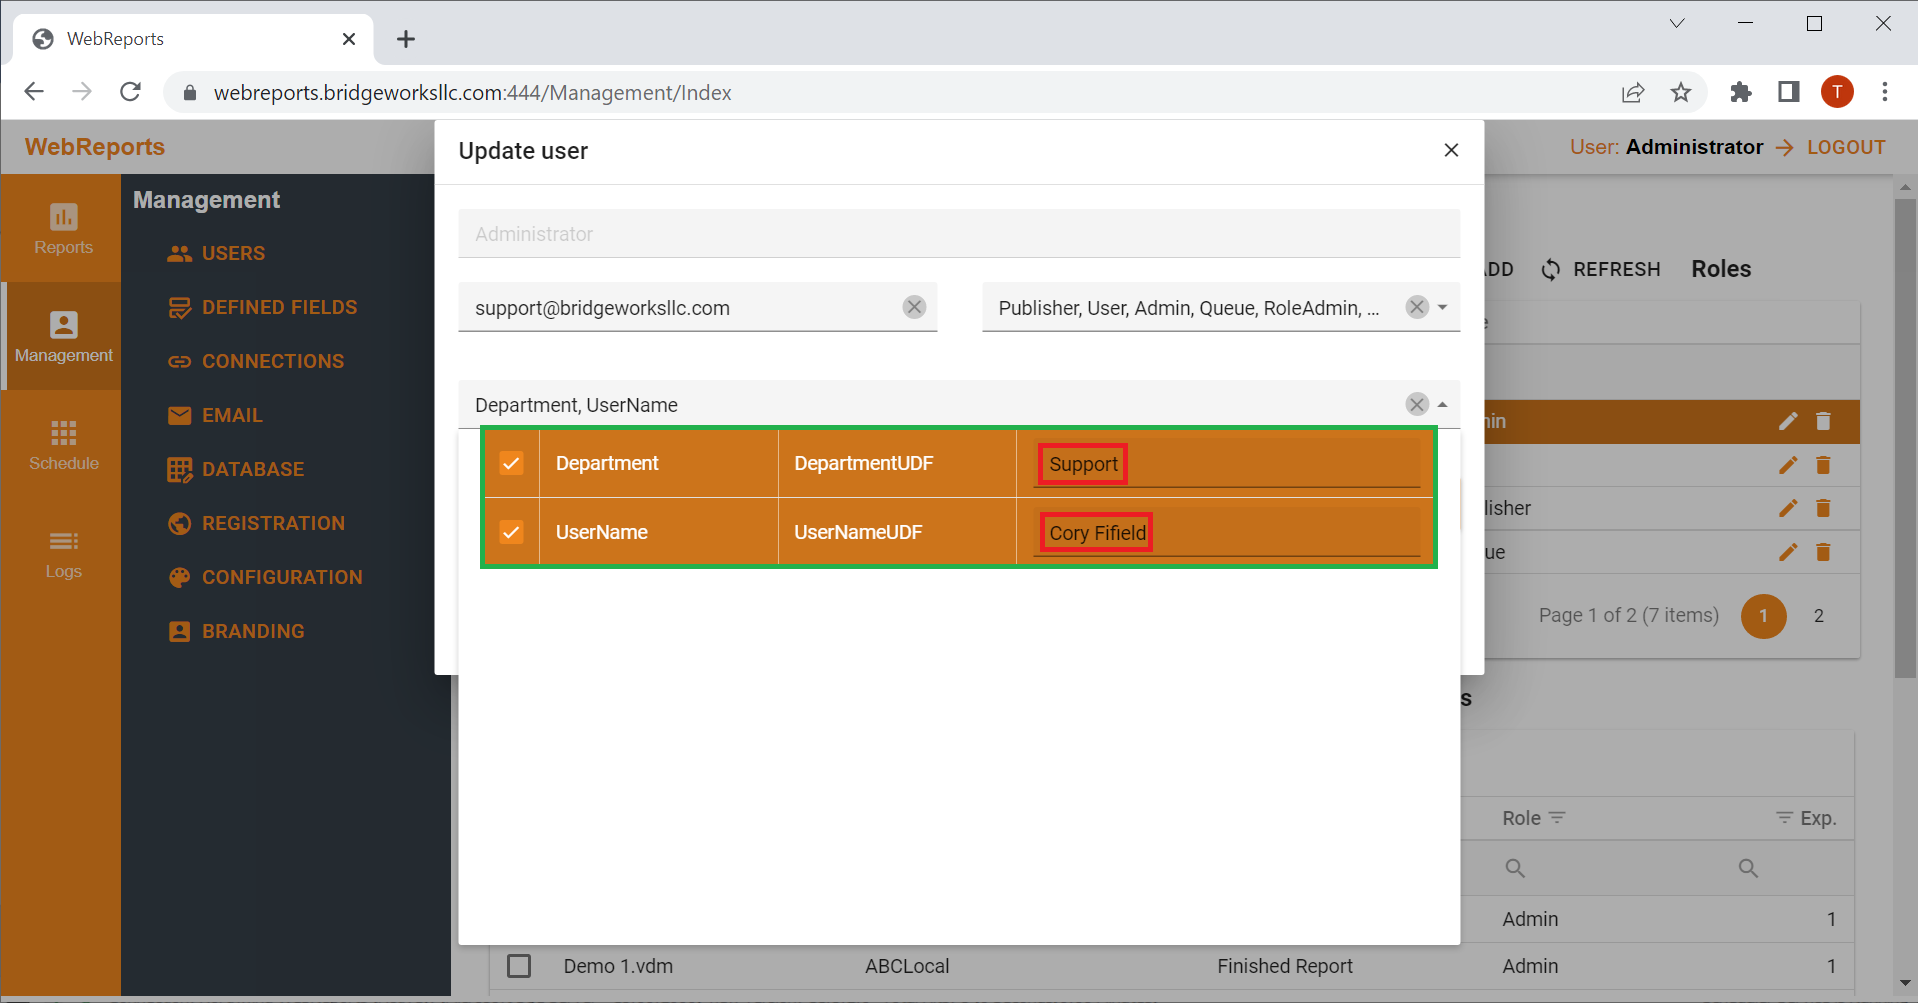Open Configuration menu item
Image resolution: width=1918 pixels, height=1003 pixels.
265,577
